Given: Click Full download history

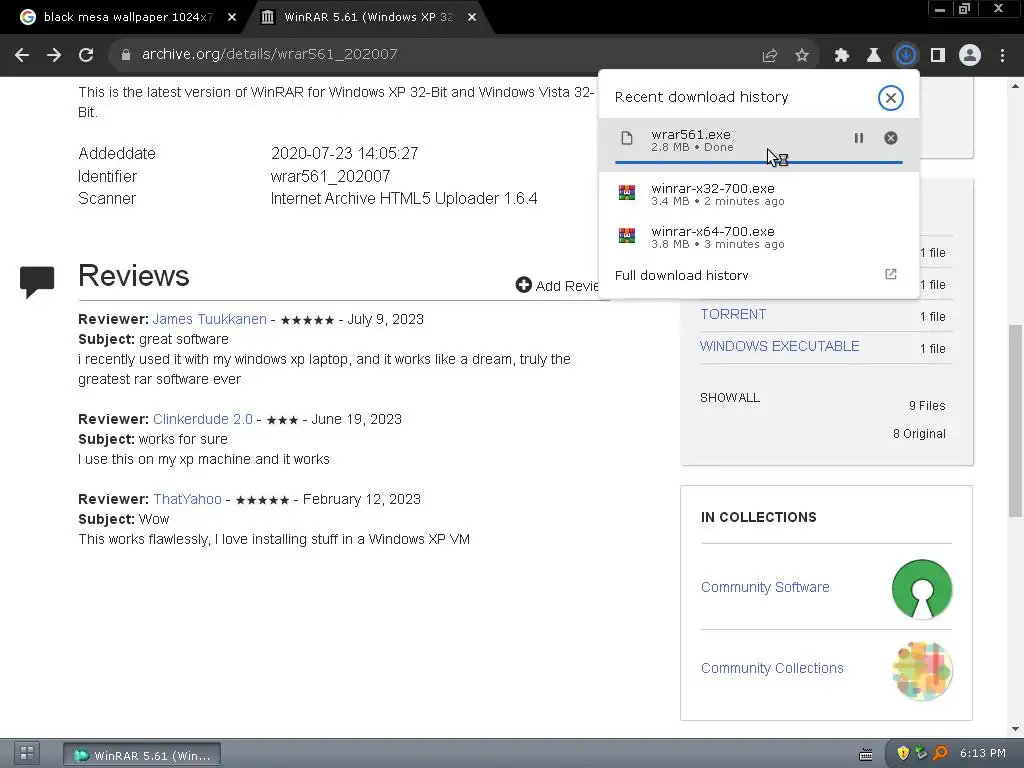Looking at the screenshot, I should [x=681, y=275].
